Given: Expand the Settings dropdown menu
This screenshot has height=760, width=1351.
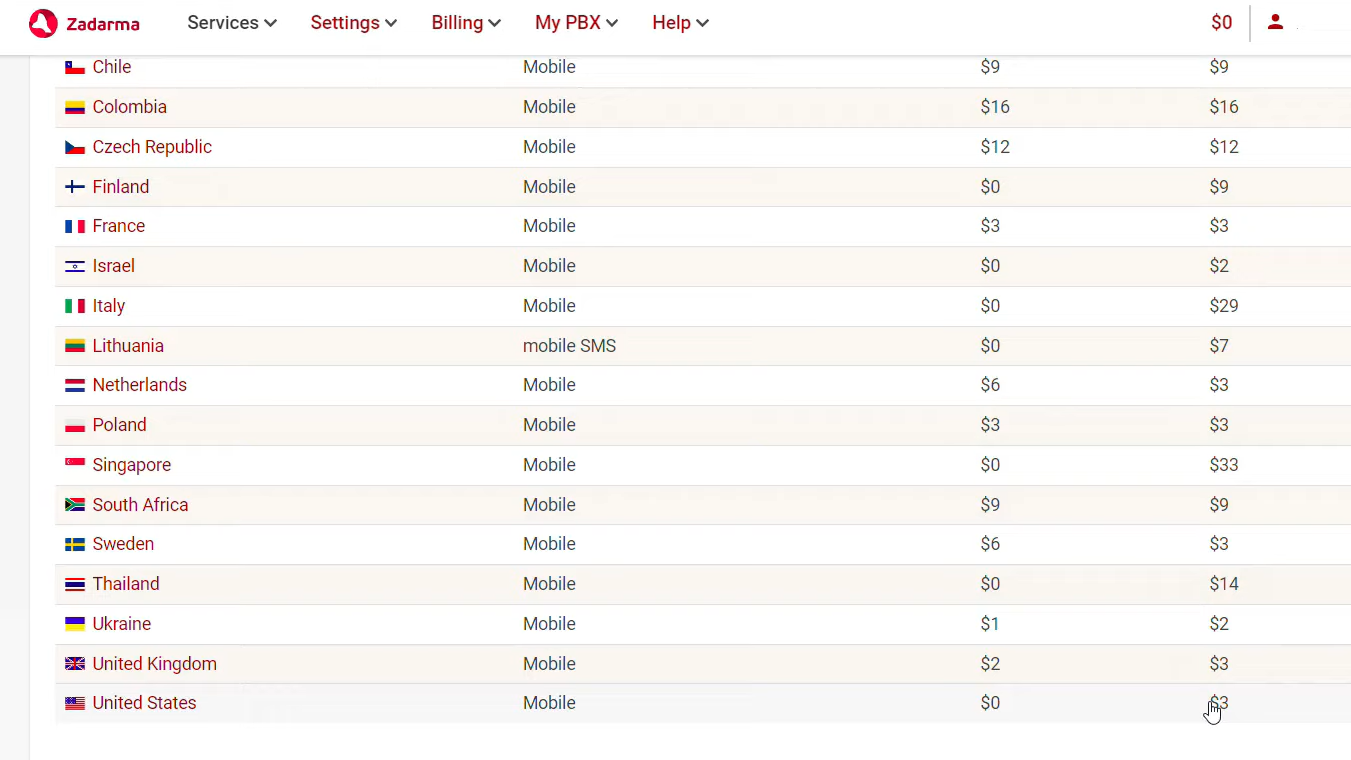Looking at the screenshot, I should point(353,23).
